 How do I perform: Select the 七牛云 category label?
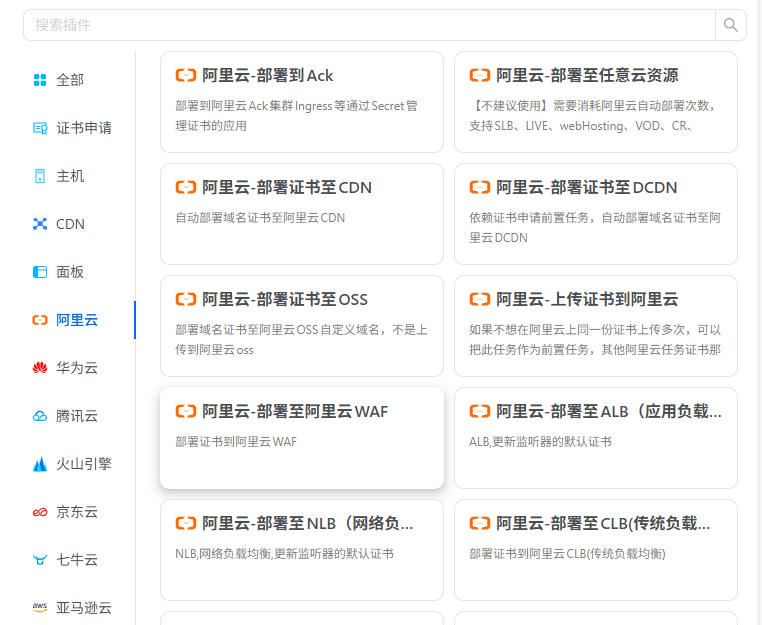(x=77, y=560)
